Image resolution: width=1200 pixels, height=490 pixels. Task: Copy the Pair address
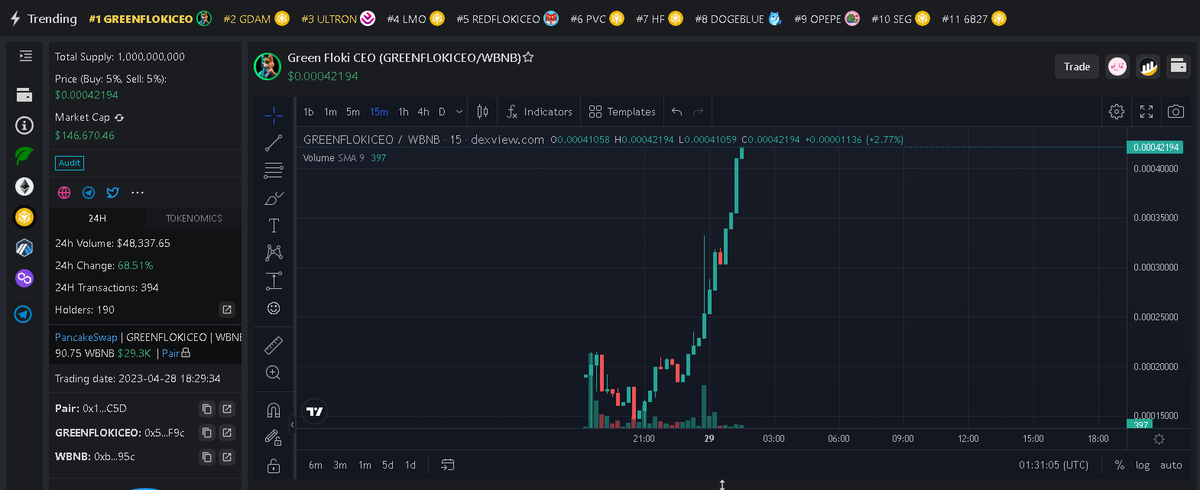click(x=207, y=409)
